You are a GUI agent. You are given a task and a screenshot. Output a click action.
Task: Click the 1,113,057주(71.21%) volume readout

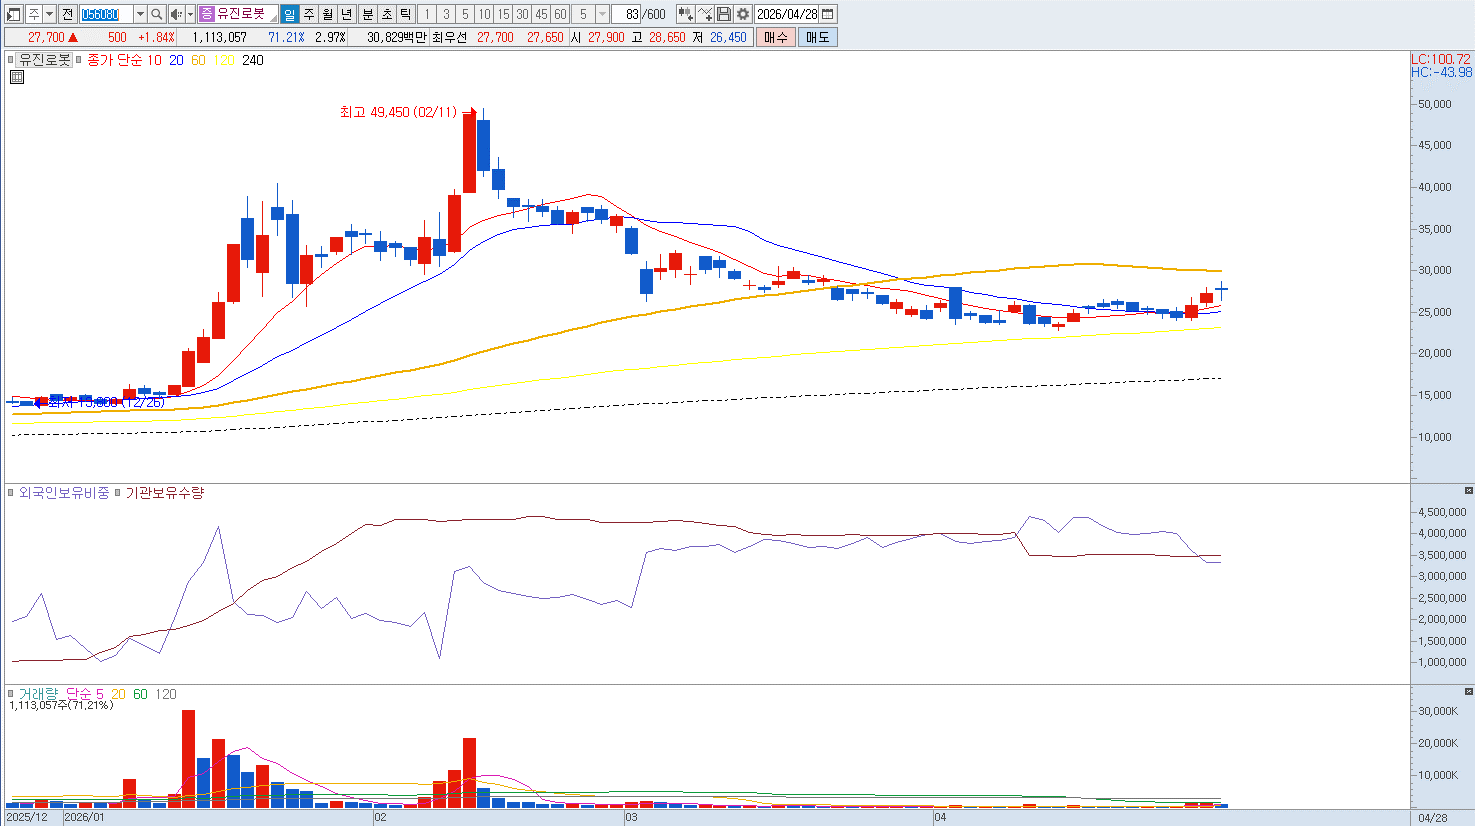click(61, 705)
